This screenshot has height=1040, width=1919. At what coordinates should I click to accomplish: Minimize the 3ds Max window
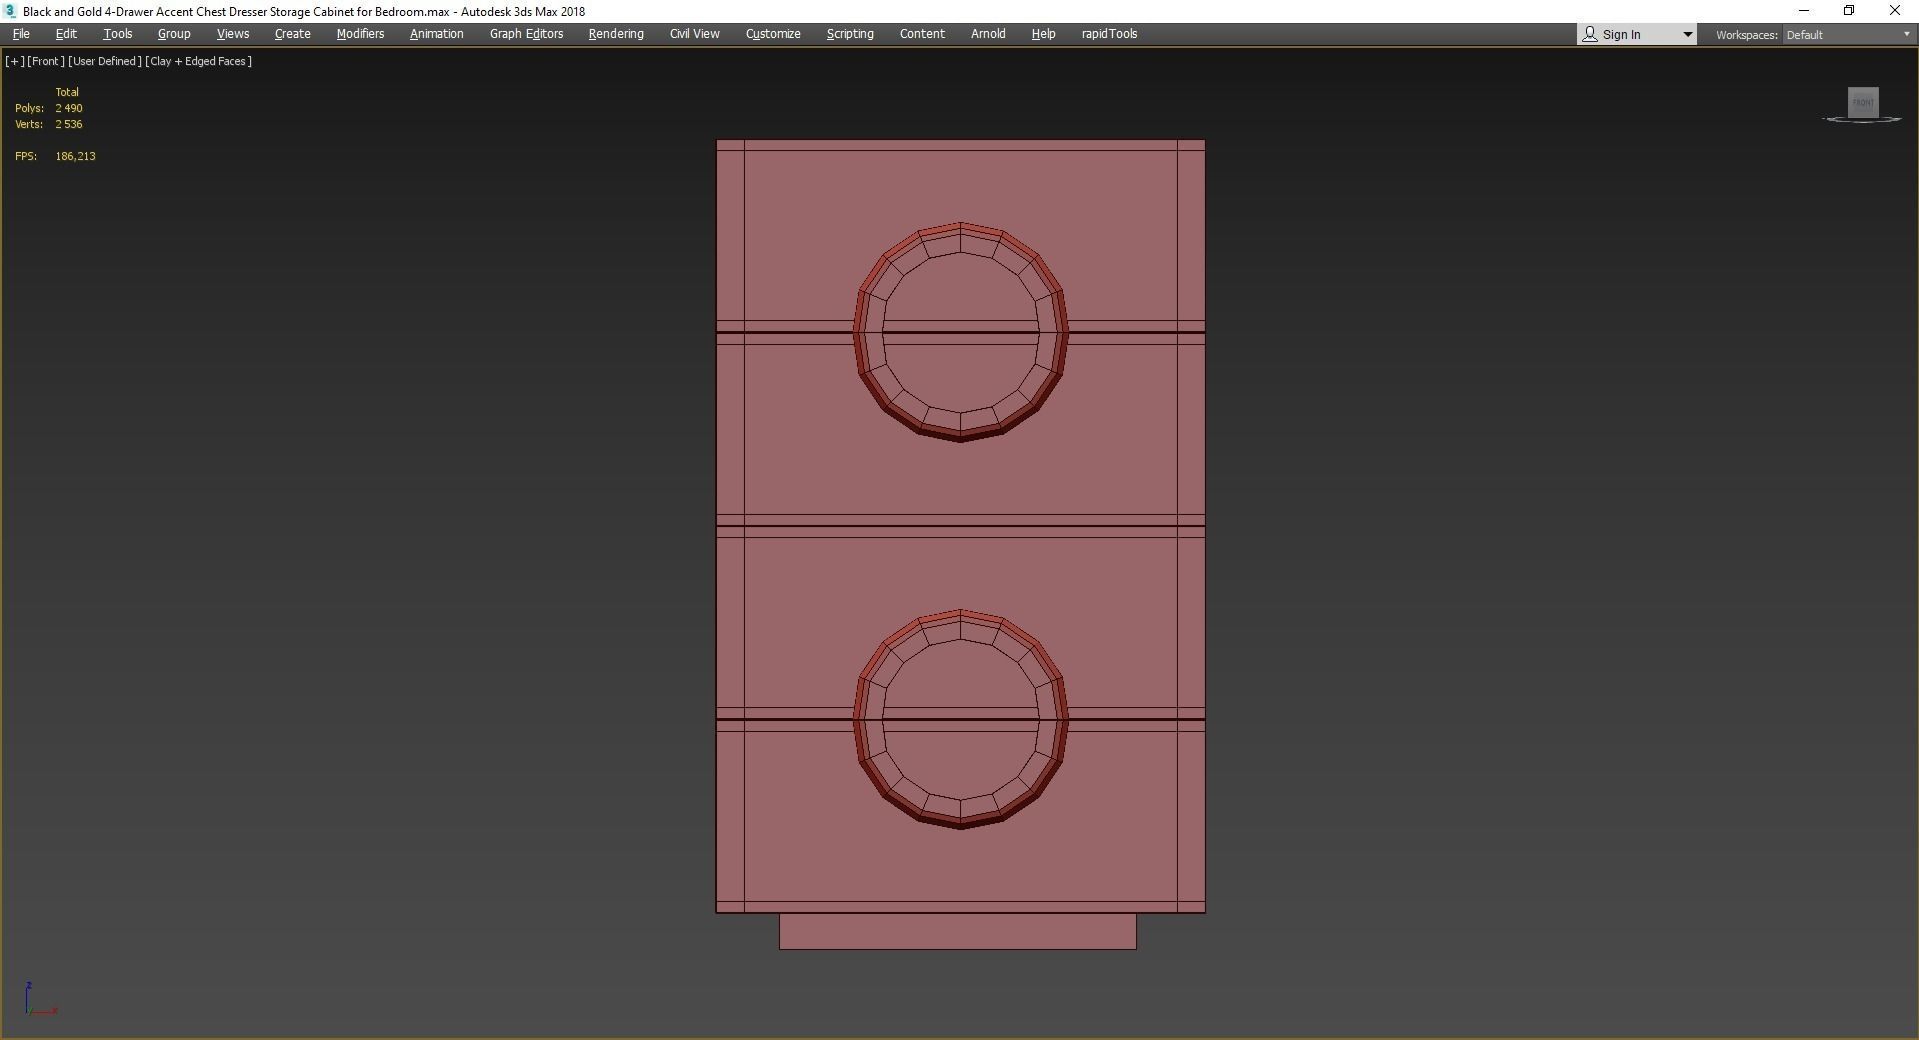point(1804,11)
